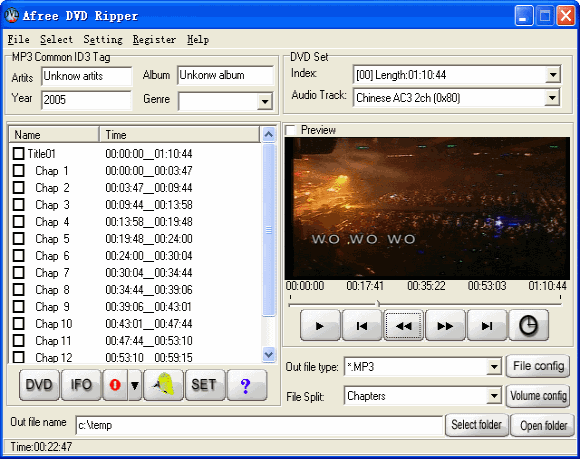Check the Chap 12 checkbox
The width and height of the screenshot is (580, 460).
pos(18,357)
